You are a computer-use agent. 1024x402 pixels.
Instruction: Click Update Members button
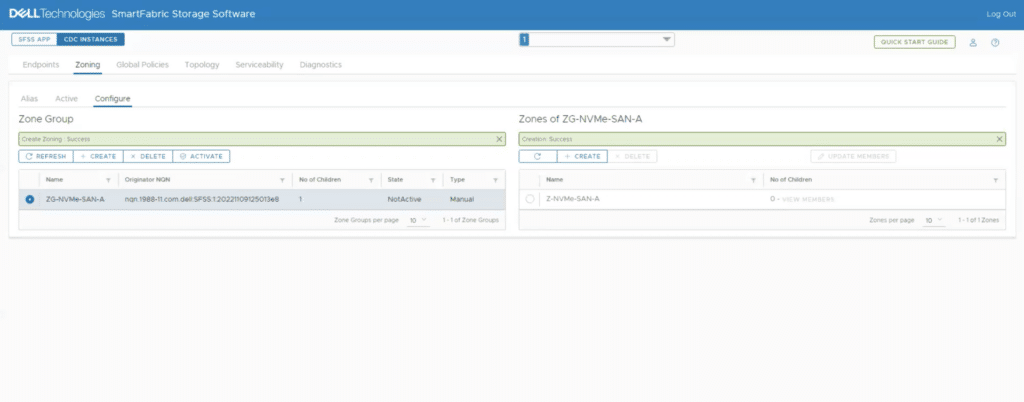[854, 157]
